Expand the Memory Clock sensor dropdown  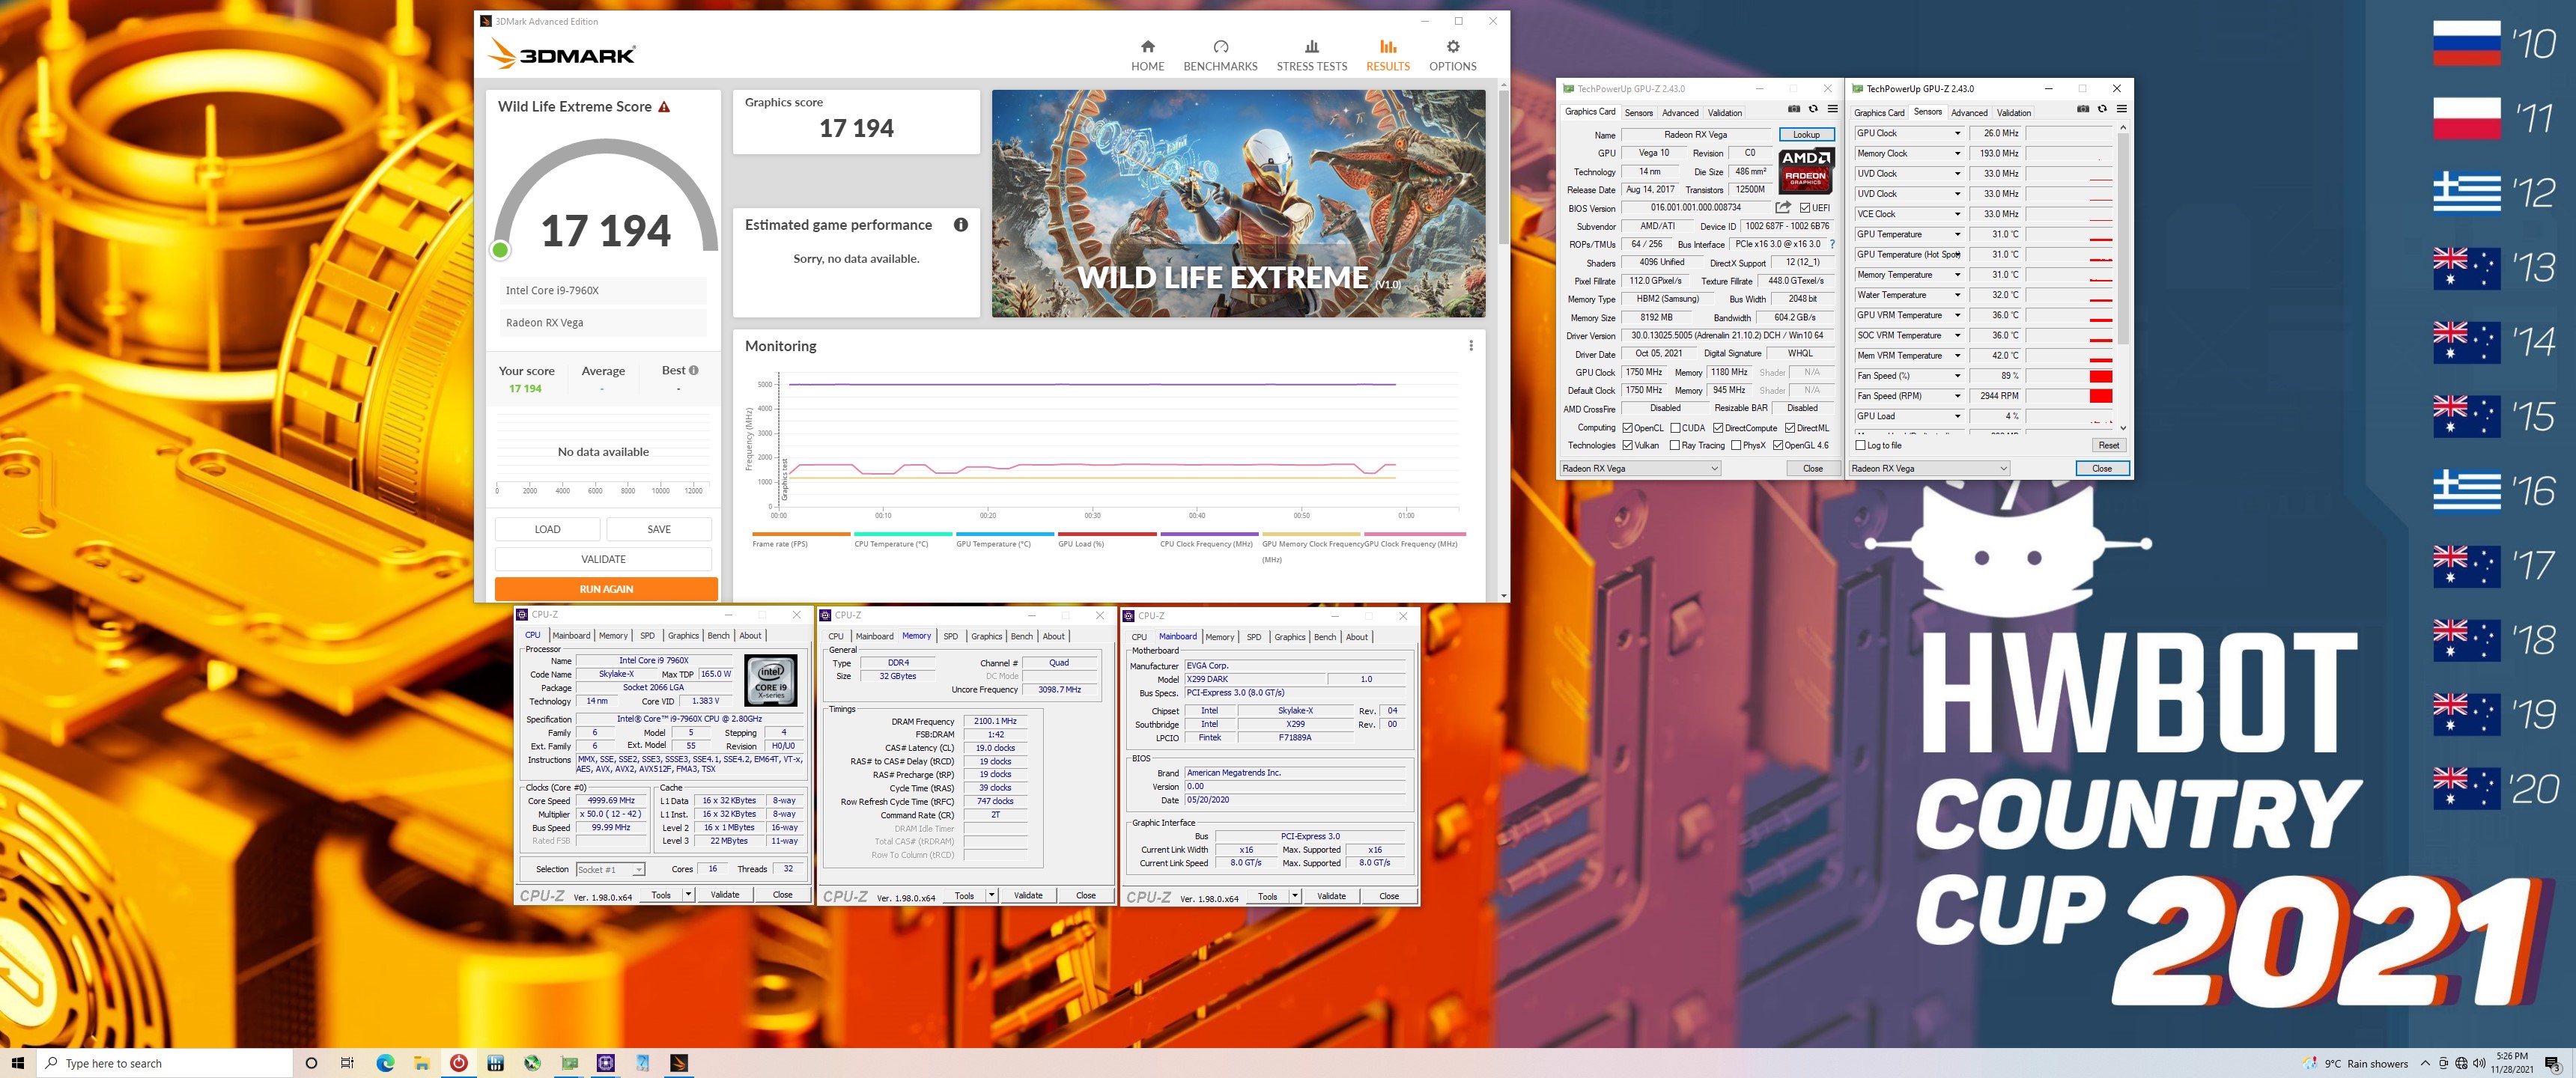coord(1958,153)
